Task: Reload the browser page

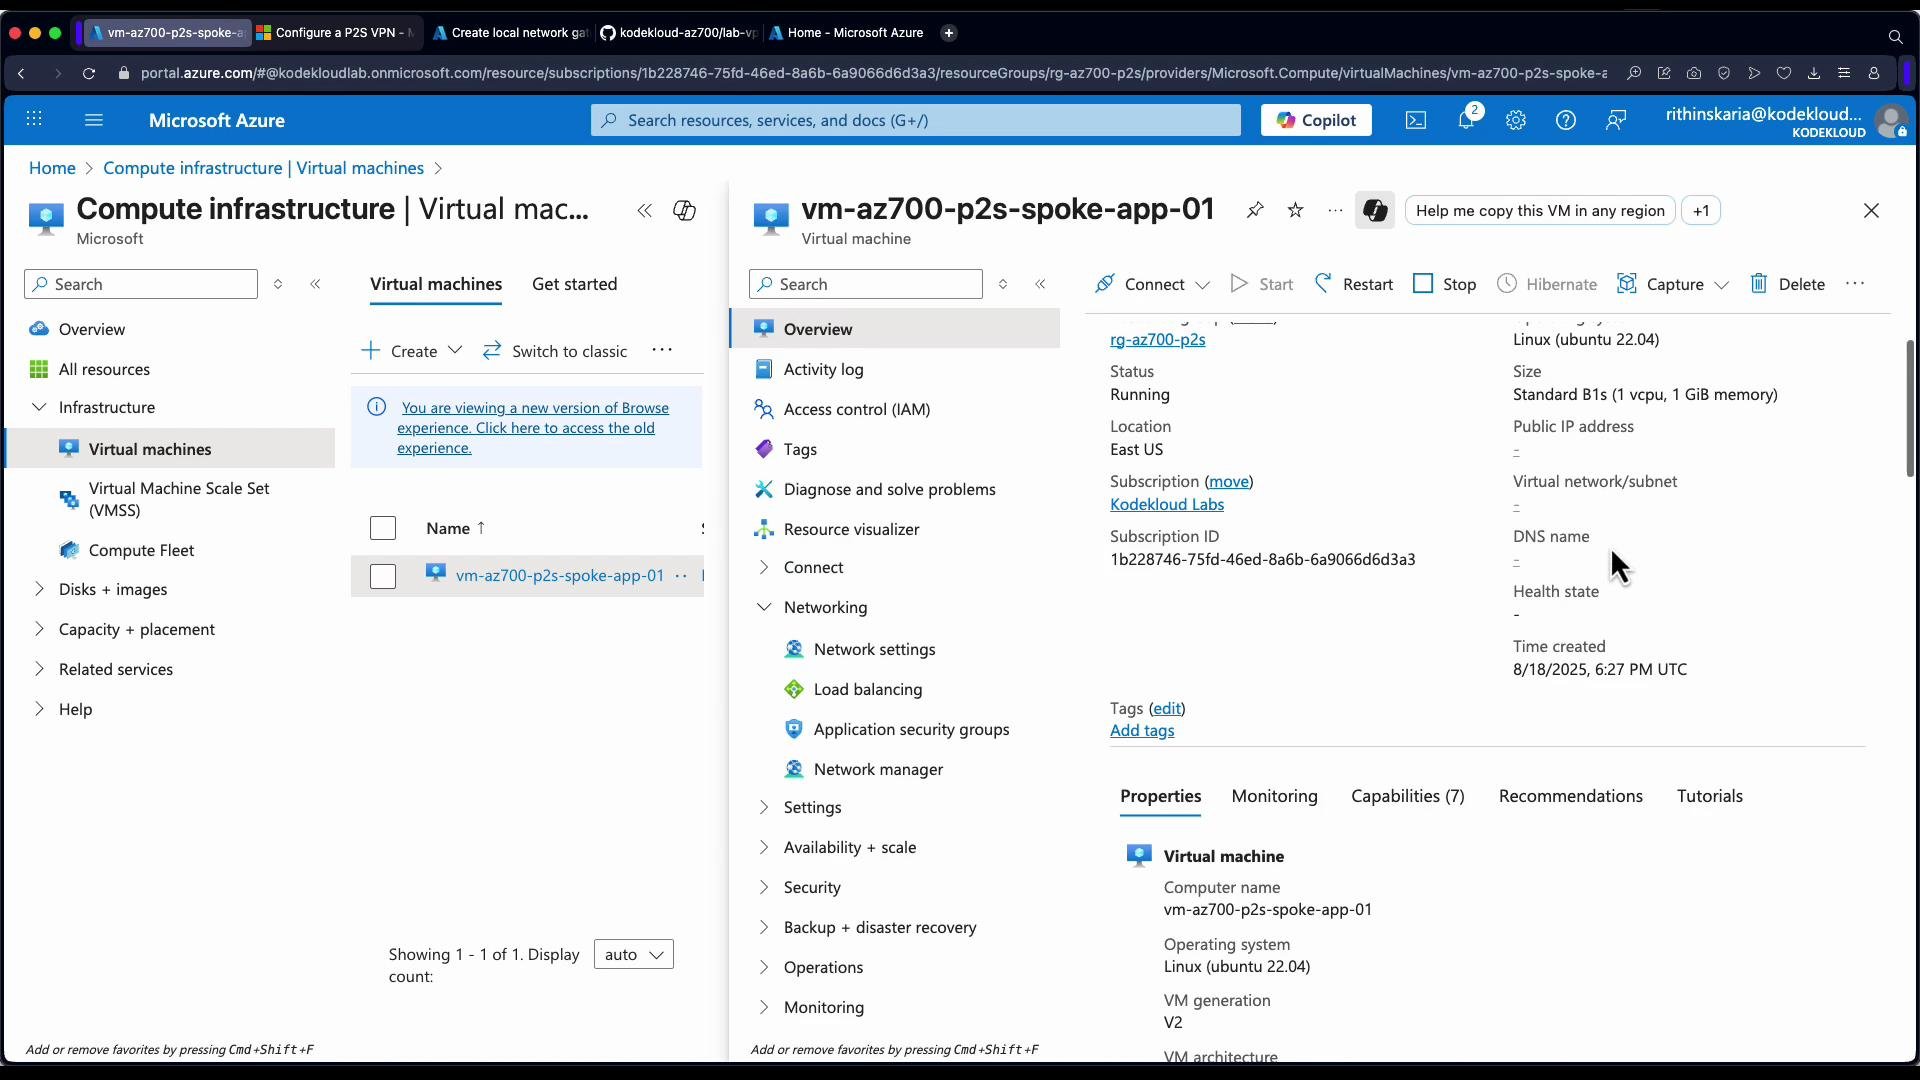Action: click(89, 73)
